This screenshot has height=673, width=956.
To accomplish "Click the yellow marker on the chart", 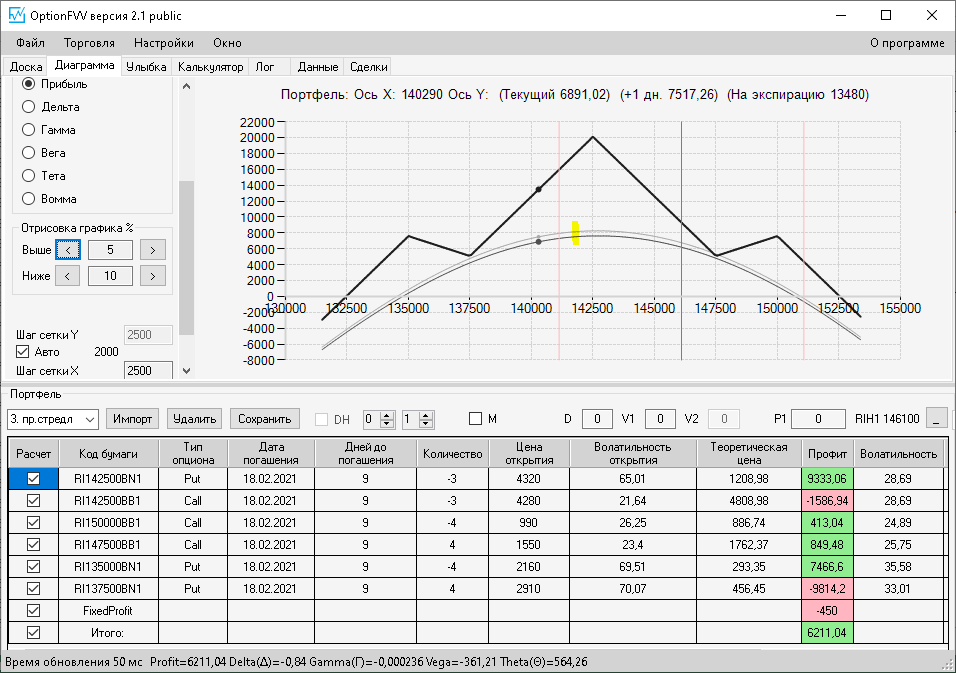I will click(x=576, y=233).
